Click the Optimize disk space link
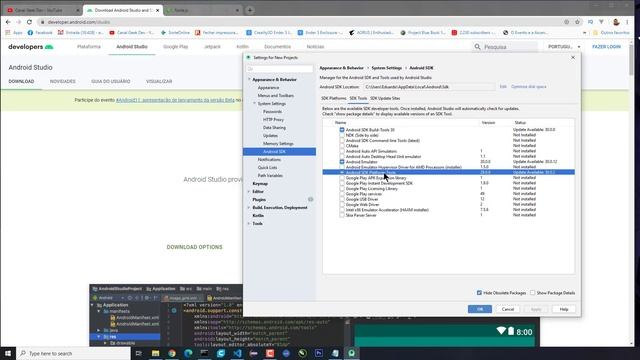 click(x=529, y=87)
